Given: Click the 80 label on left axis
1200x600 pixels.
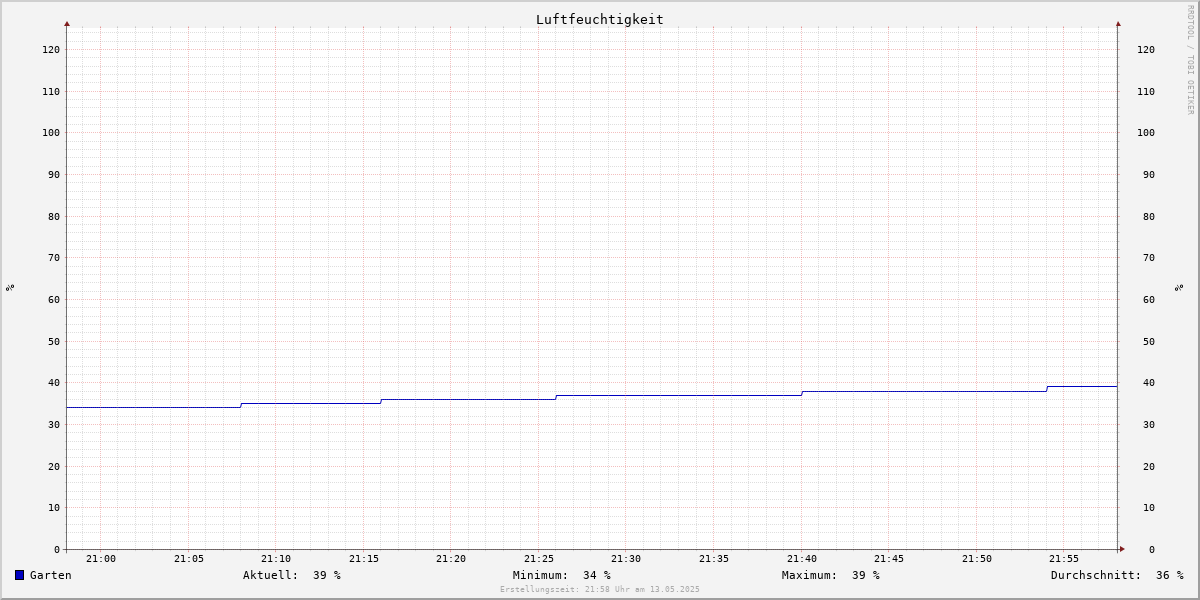Looking at the screenshot, I should 54,216.
